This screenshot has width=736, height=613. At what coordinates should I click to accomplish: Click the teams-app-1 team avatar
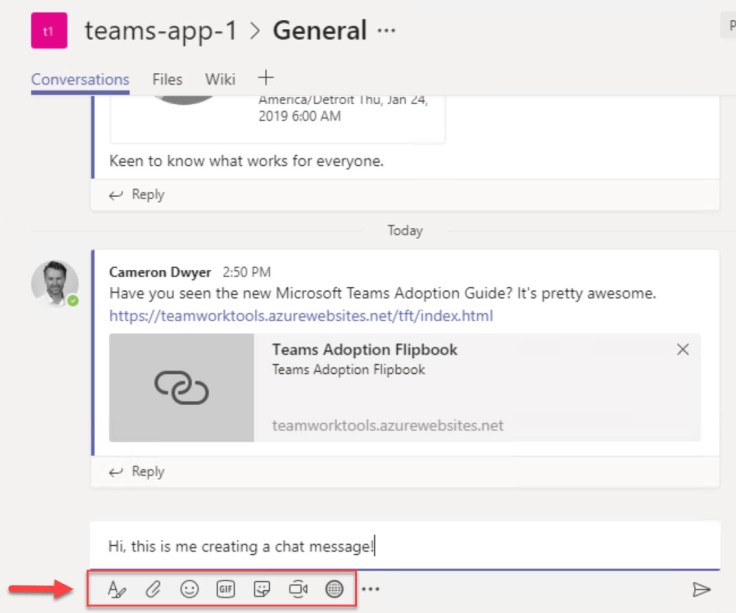pyautogui.click(x=49, y=31)
